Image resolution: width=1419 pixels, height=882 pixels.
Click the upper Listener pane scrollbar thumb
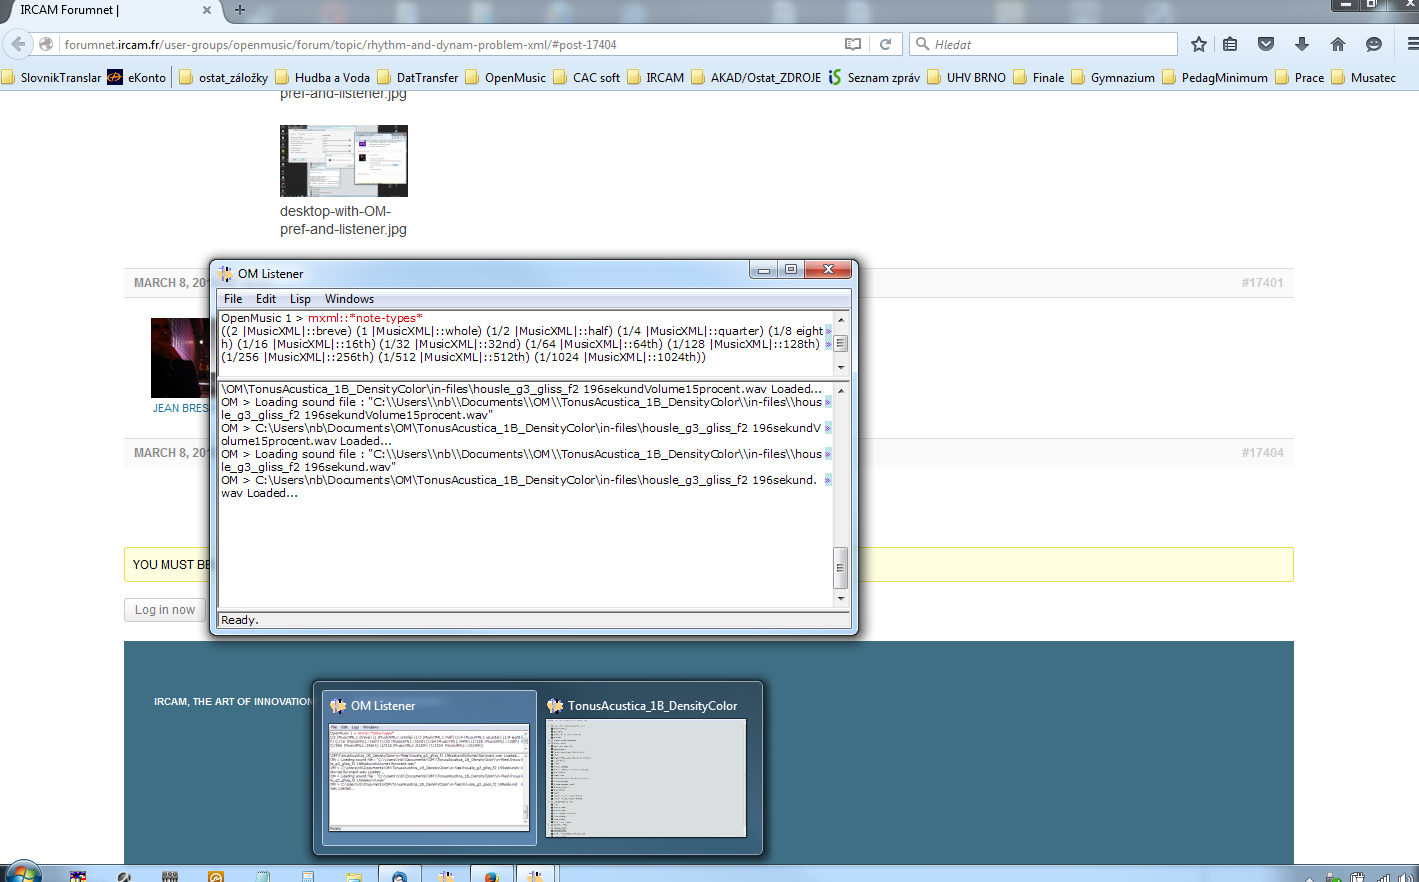(841, 343)
